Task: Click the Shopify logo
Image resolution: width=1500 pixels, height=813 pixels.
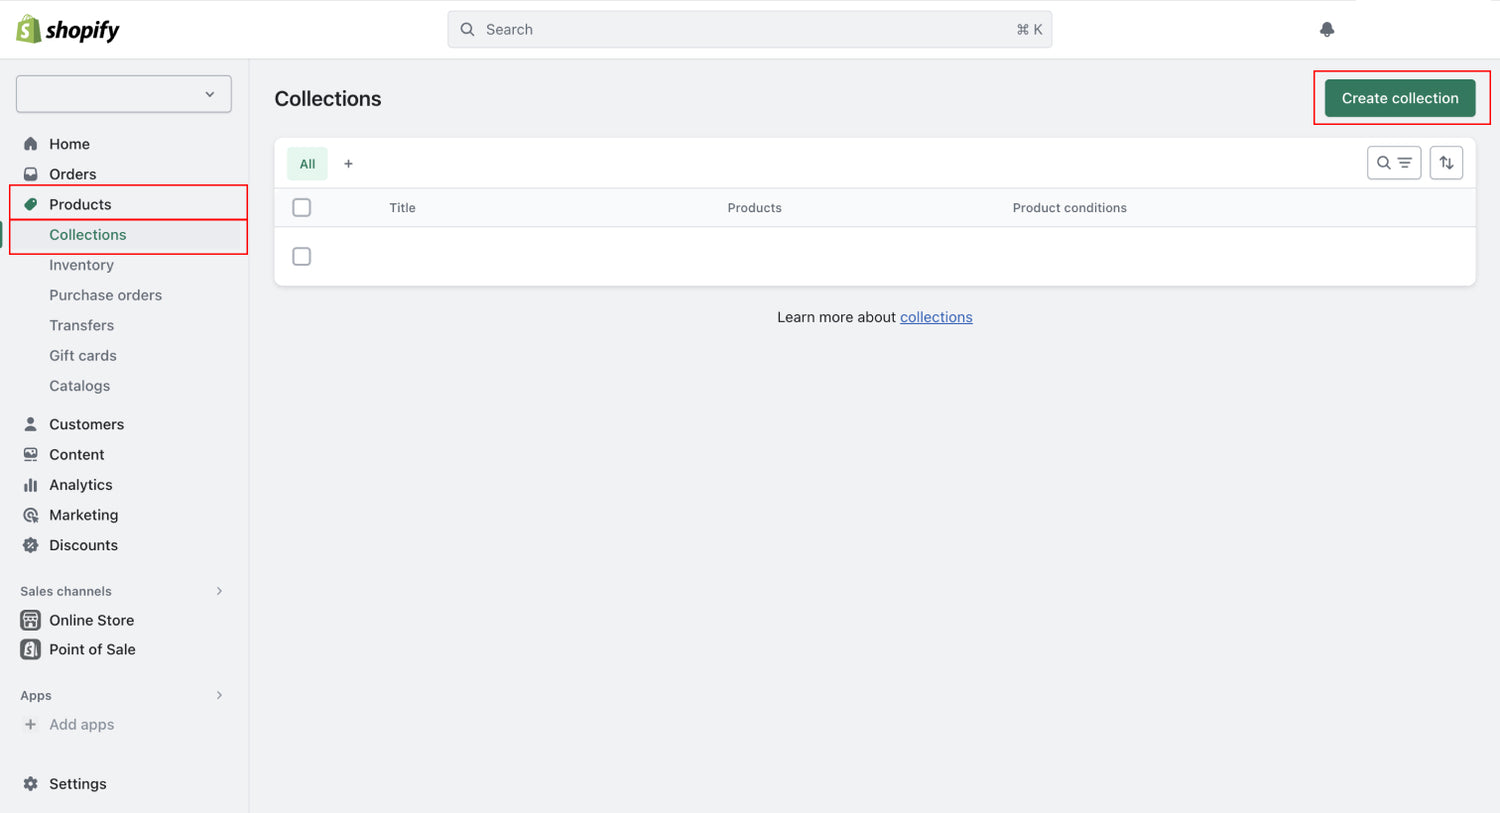Action: coord(68,30)
